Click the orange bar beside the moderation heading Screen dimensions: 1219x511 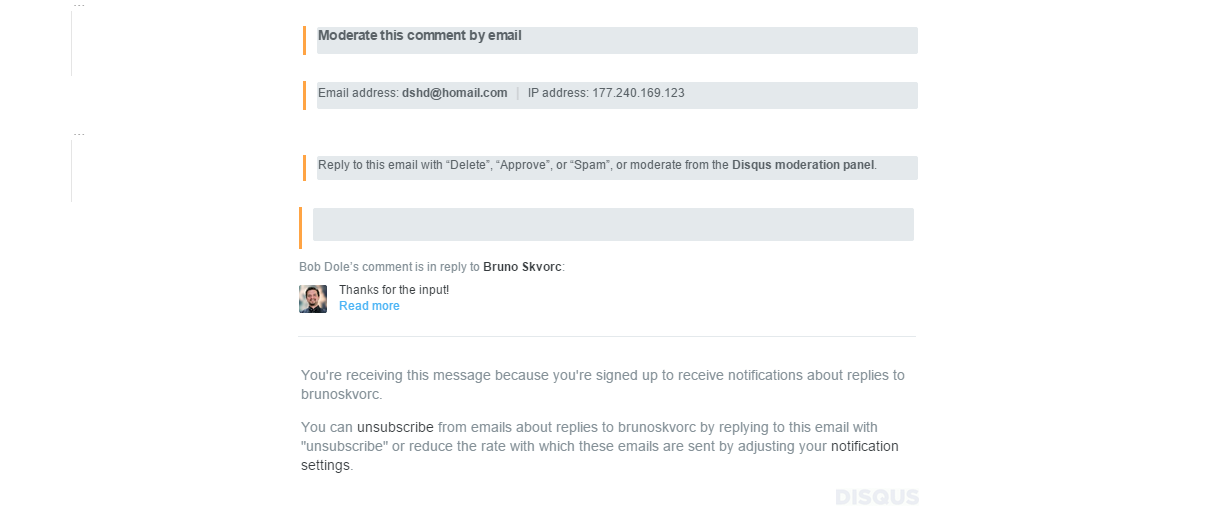[x=304, y=41]
